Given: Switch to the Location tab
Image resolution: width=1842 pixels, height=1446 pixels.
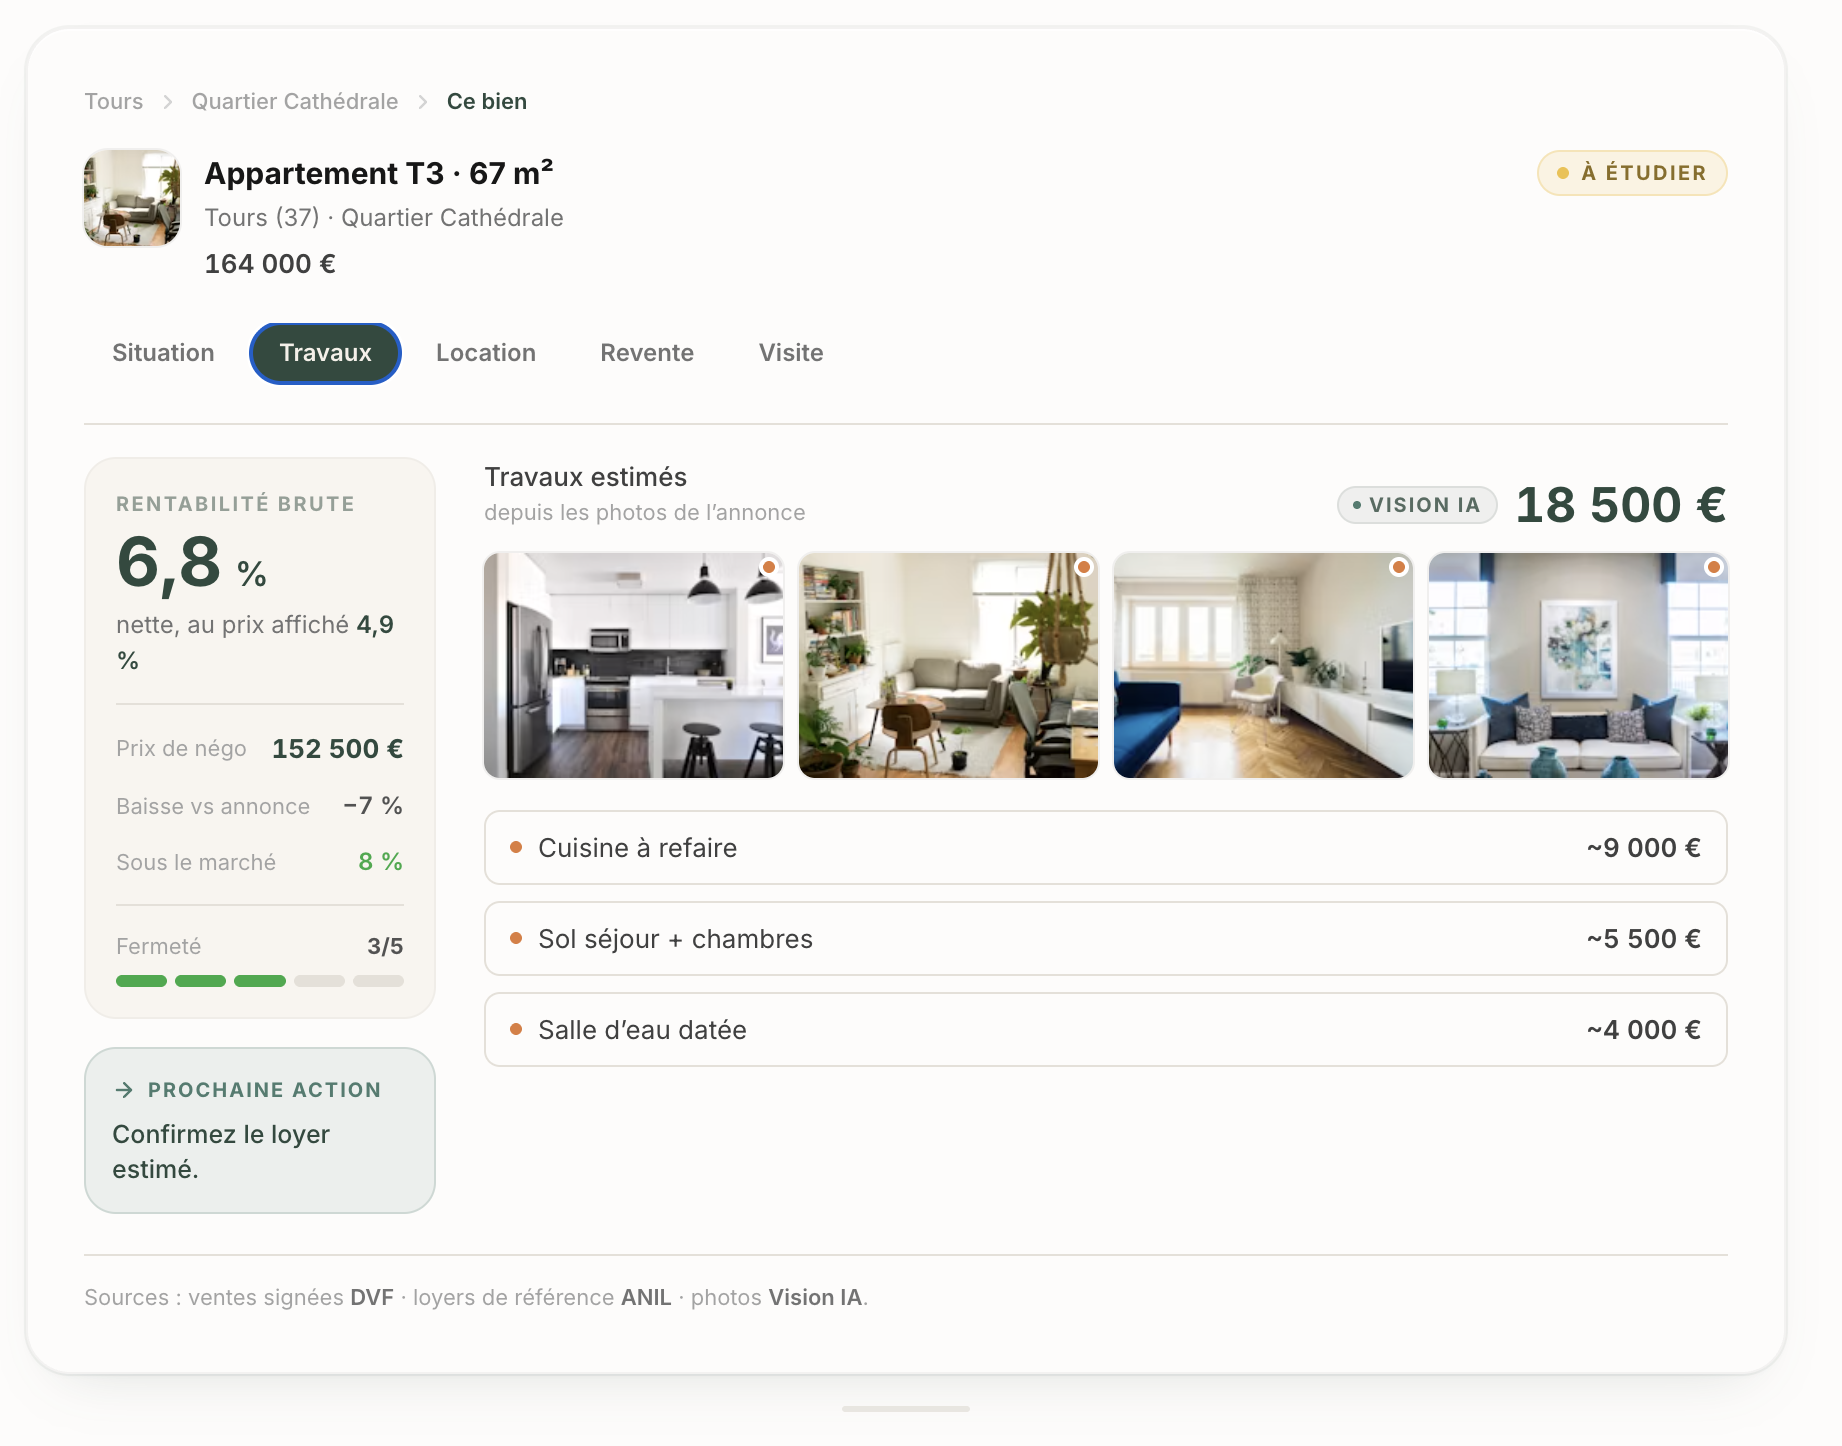Looking at the screenshot, I should tap(486, 353).
